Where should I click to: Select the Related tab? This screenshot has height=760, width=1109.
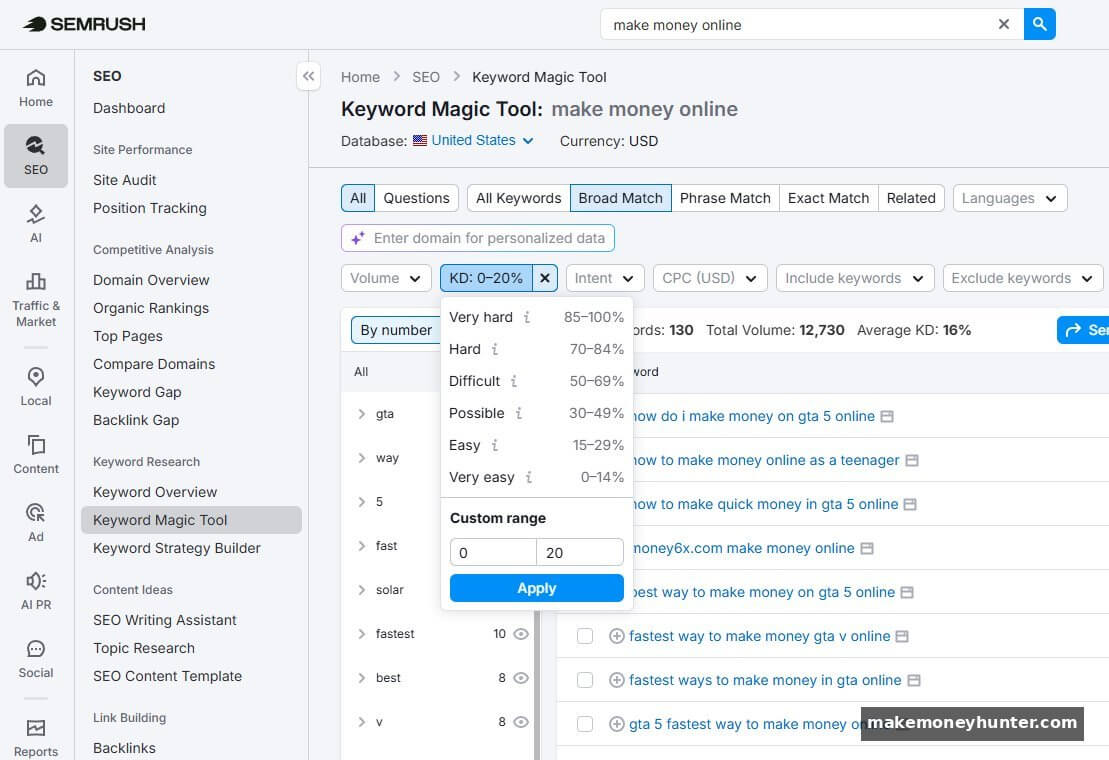click(x=911, y=198)
